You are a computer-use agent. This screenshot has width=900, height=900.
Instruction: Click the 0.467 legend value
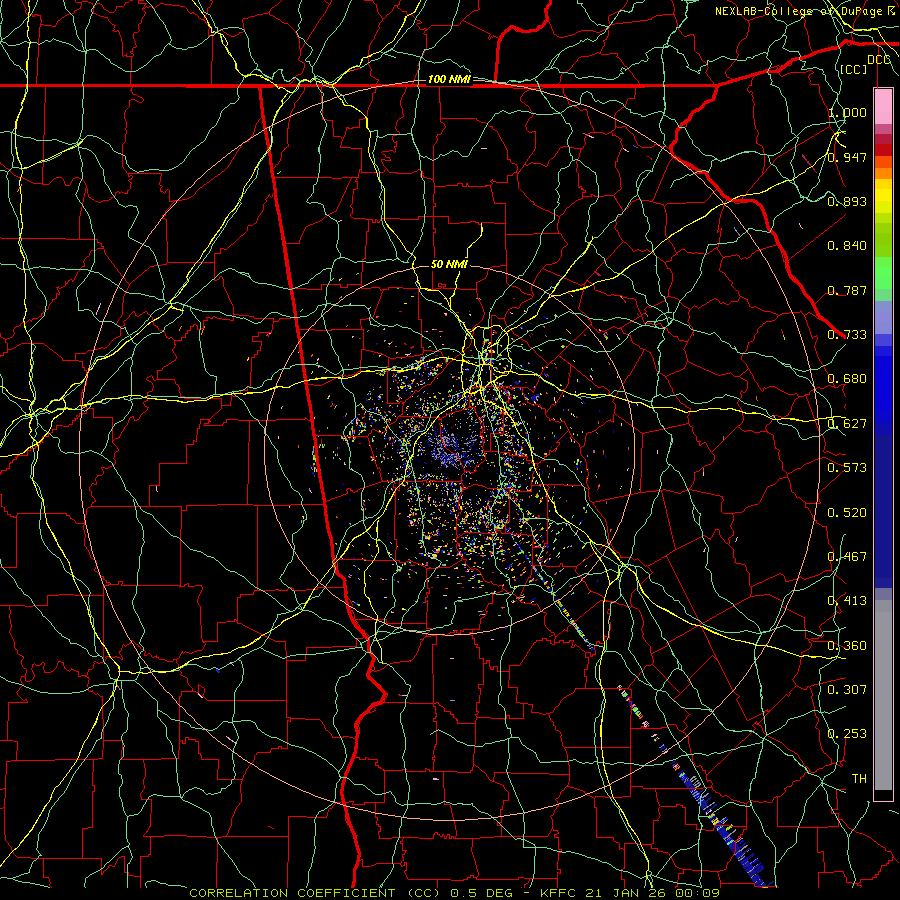[x=847, y=557]
